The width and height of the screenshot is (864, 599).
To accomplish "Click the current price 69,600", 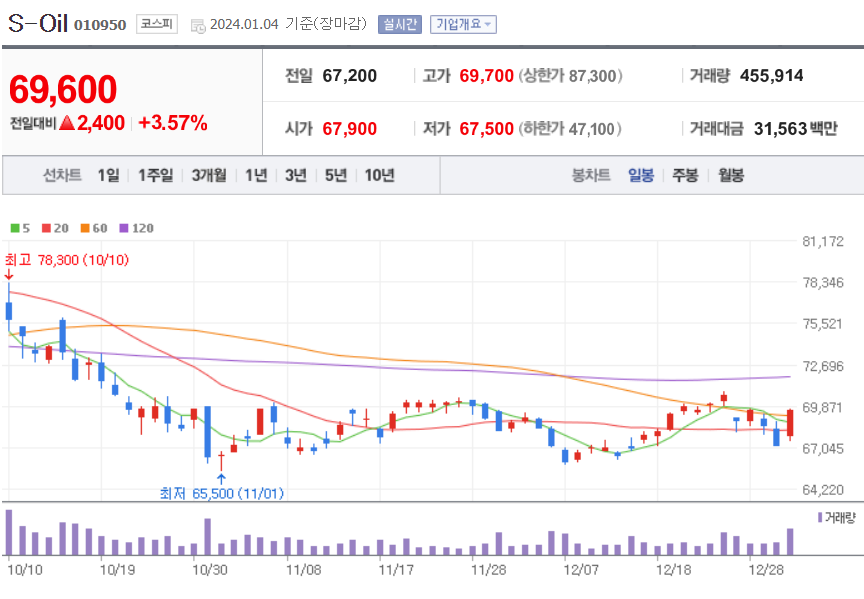I will coord(63,89).
